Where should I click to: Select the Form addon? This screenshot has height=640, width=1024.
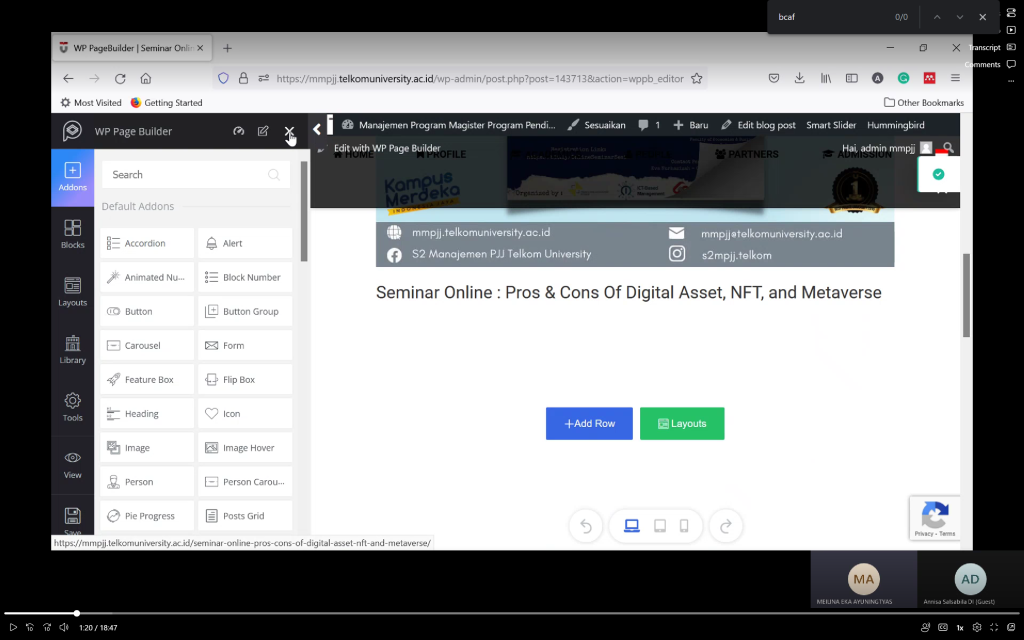click(x=245, y=345)
